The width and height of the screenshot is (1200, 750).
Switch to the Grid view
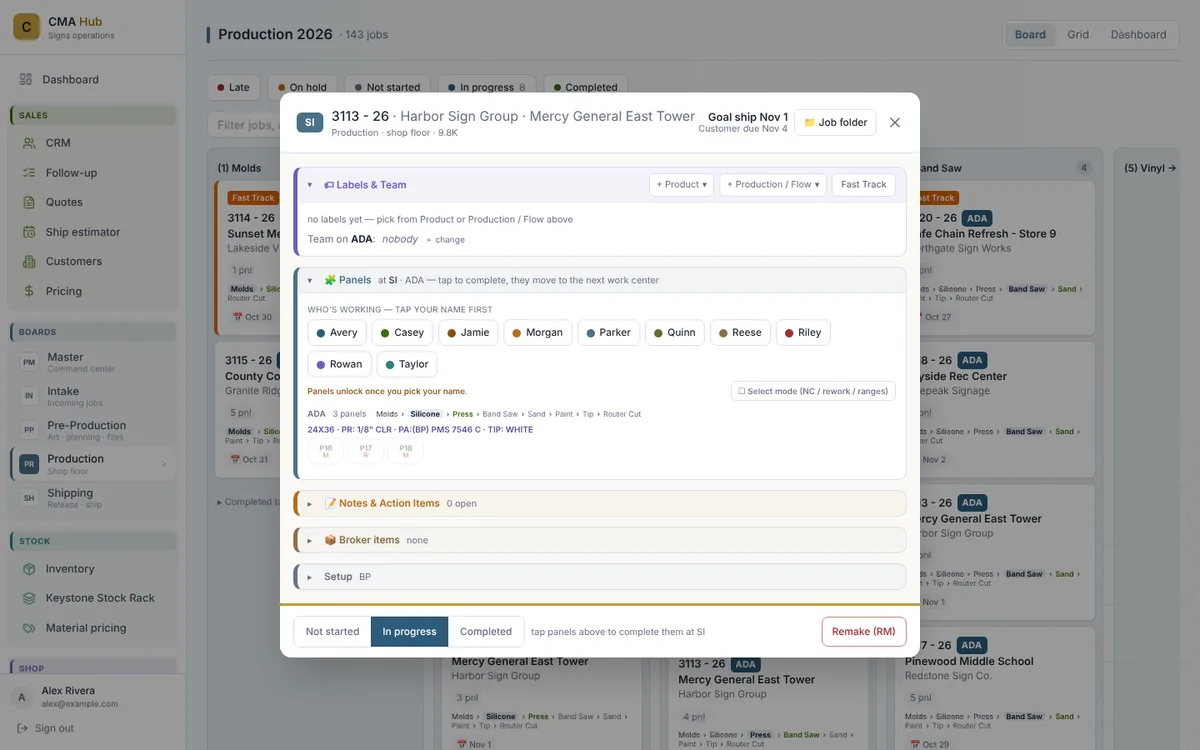1078,35
